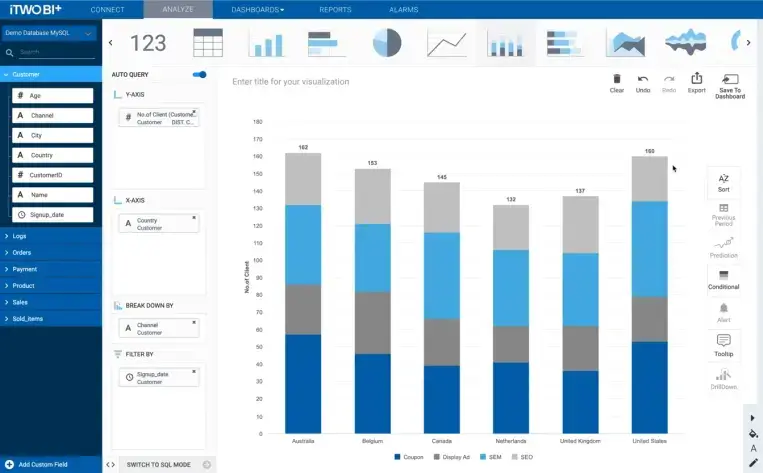The height and width of the screenshot is (473, 763).
Task: Toggle the Auto Query switch
Action: pyautogui.click(x=200, y=75)
